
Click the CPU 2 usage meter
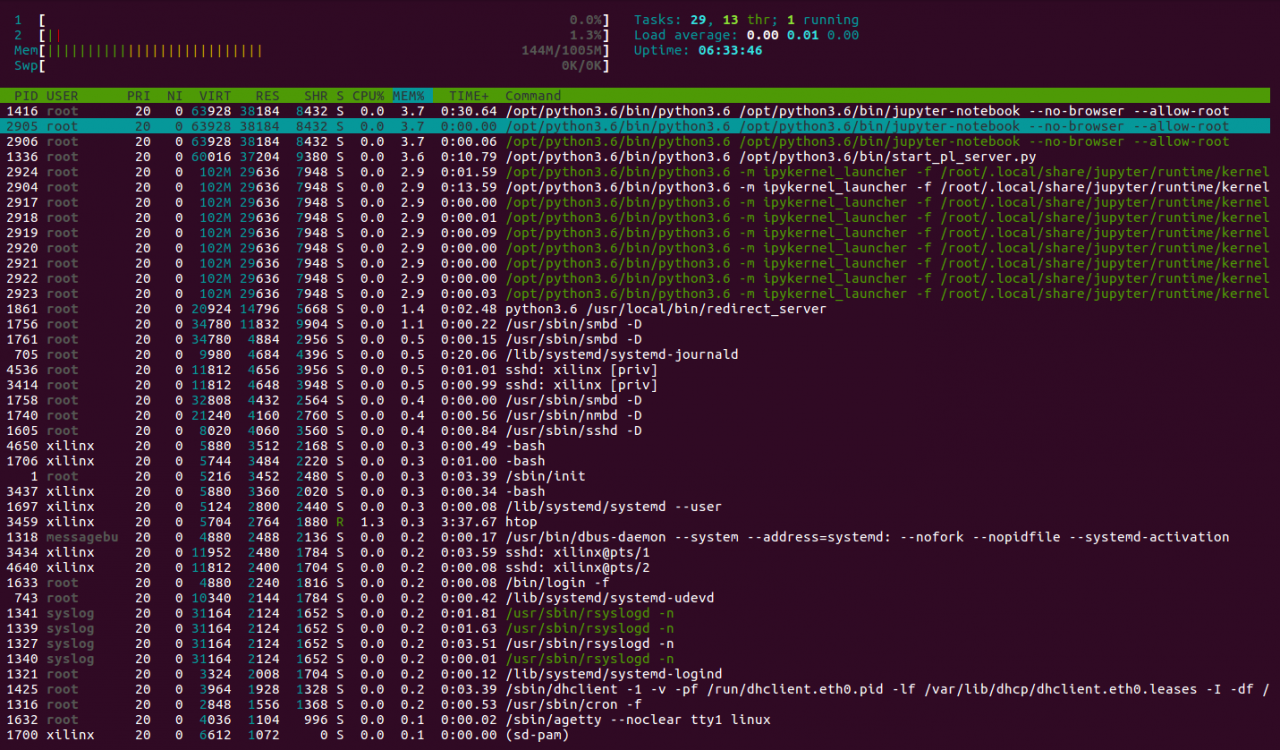click(310, 35)
